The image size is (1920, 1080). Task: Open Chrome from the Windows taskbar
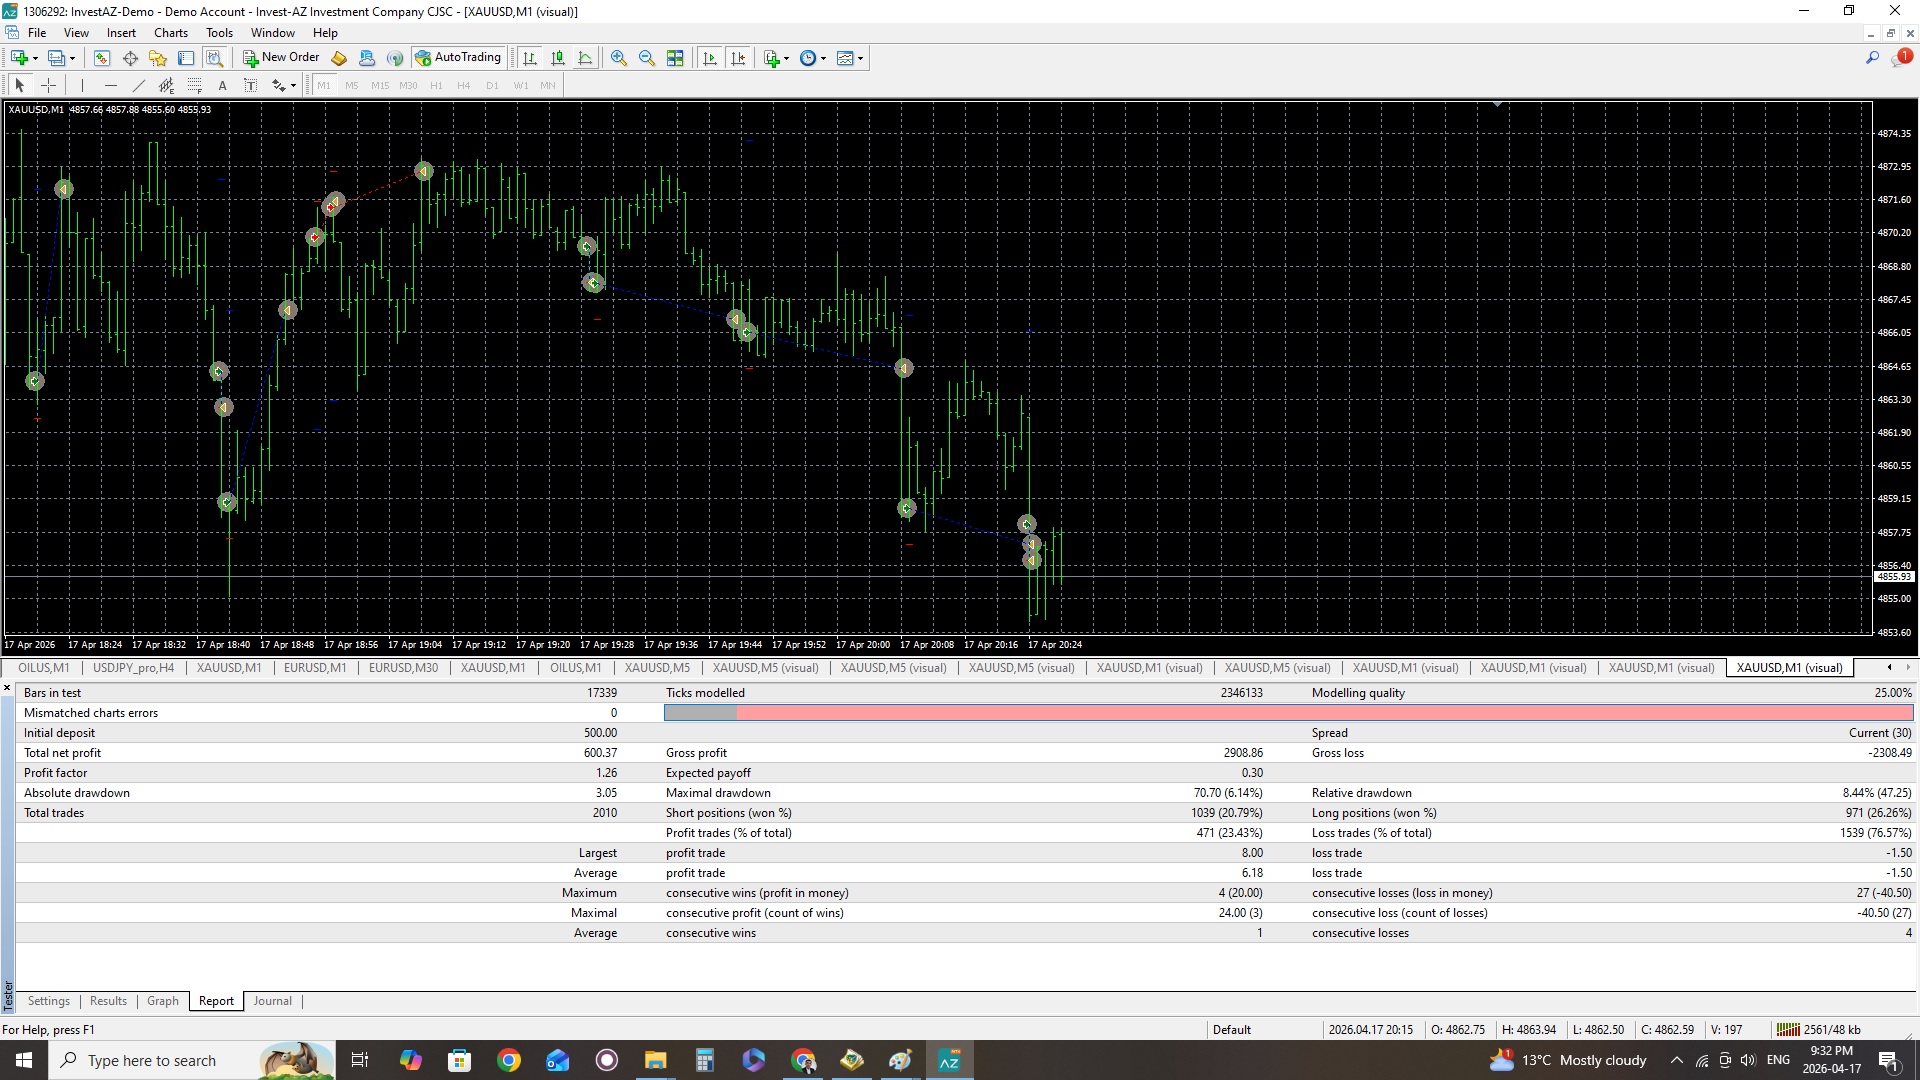tap(509, 1060)
